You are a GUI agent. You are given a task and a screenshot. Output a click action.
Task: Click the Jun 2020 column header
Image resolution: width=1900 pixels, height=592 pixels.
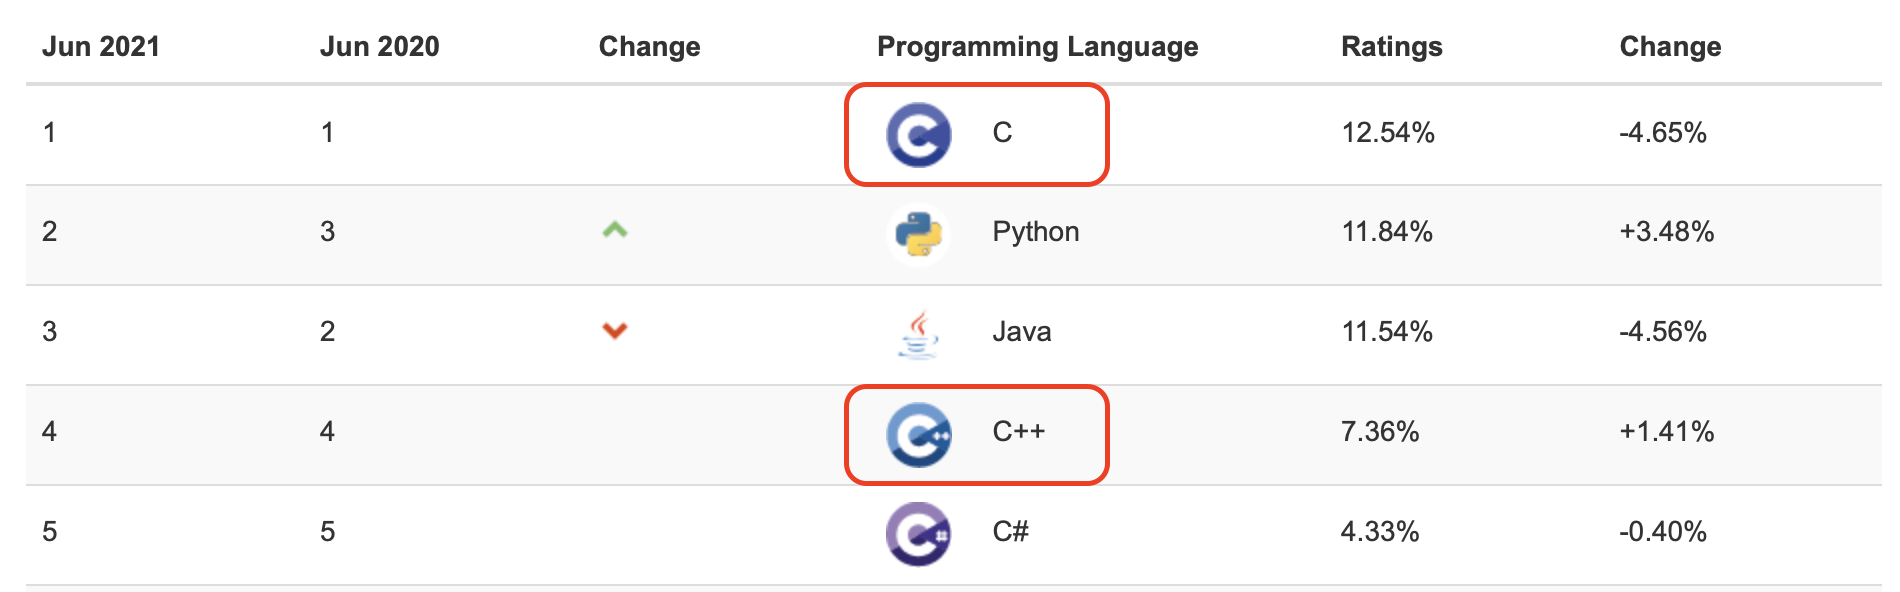click(379, 47)
